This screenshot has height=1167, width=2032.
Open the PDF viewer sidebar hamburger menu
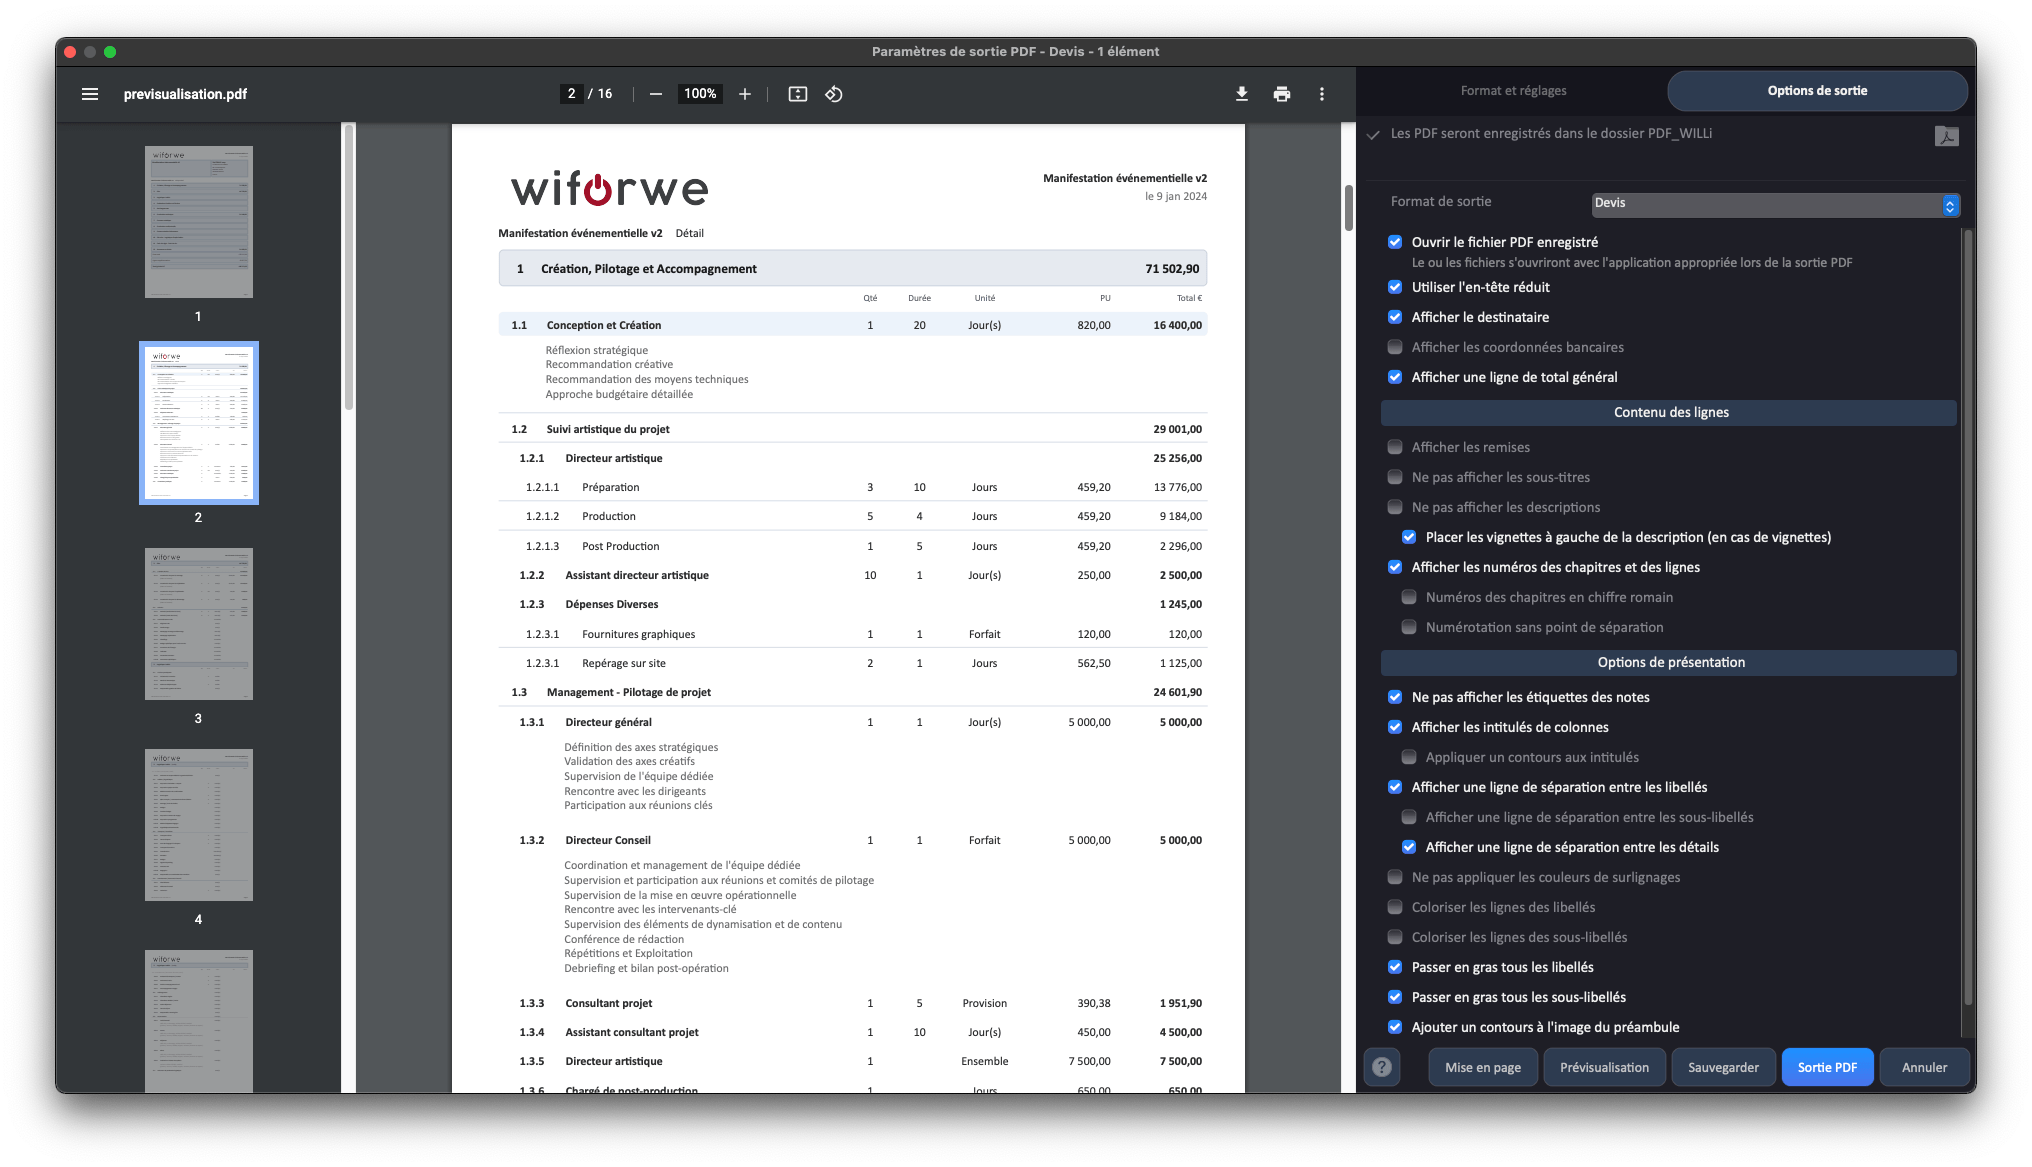(90, 94)
